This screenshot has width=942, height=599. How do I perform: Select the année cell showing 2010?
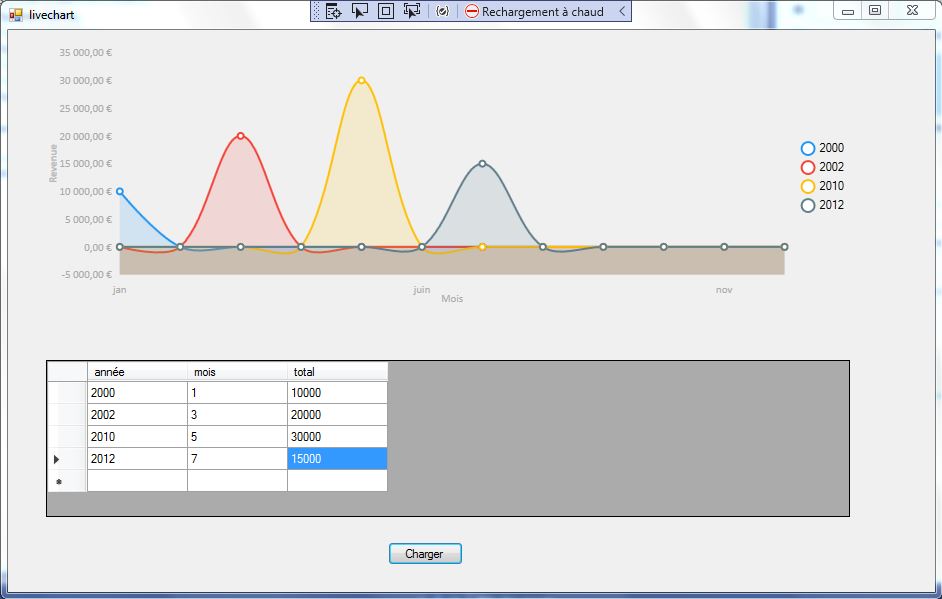pos(137,437)
